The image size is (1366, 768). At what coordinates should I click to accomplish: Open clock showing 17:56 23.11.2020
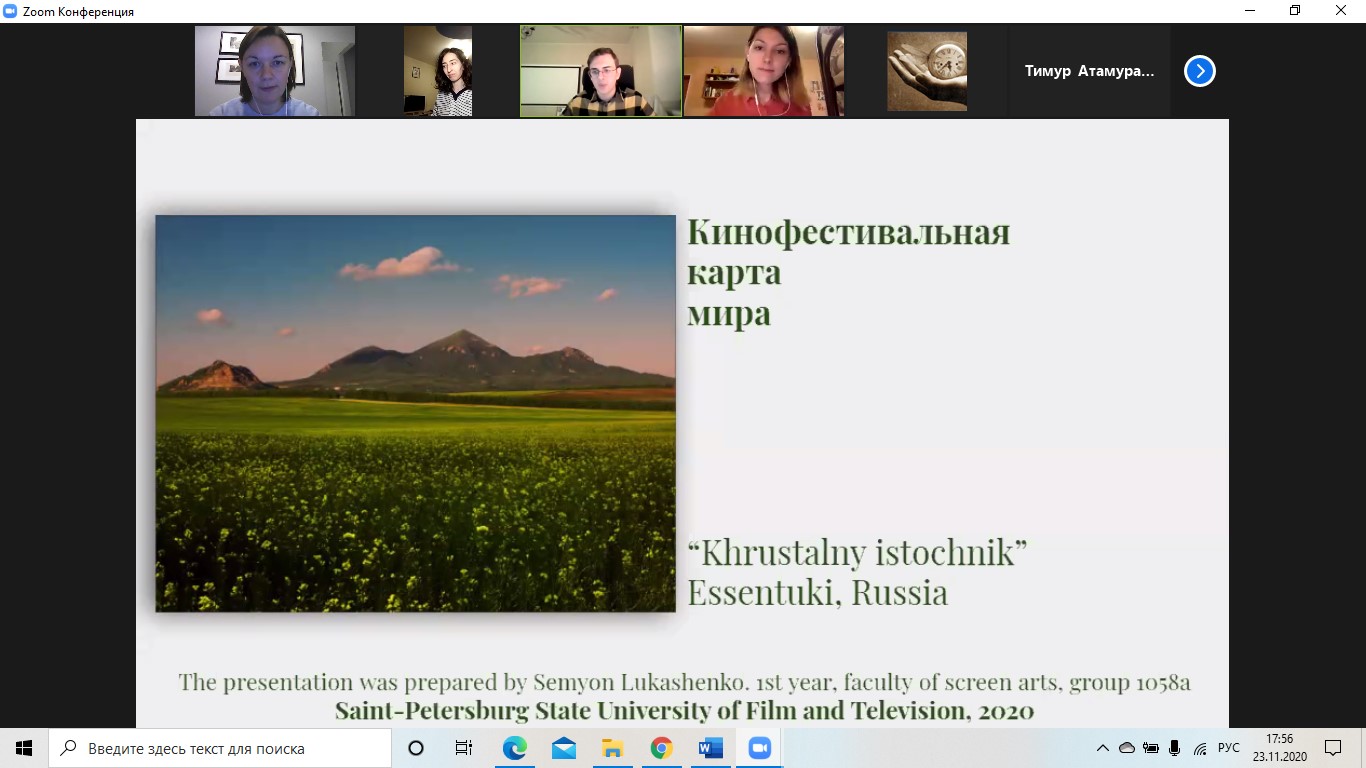(1279, 748)
